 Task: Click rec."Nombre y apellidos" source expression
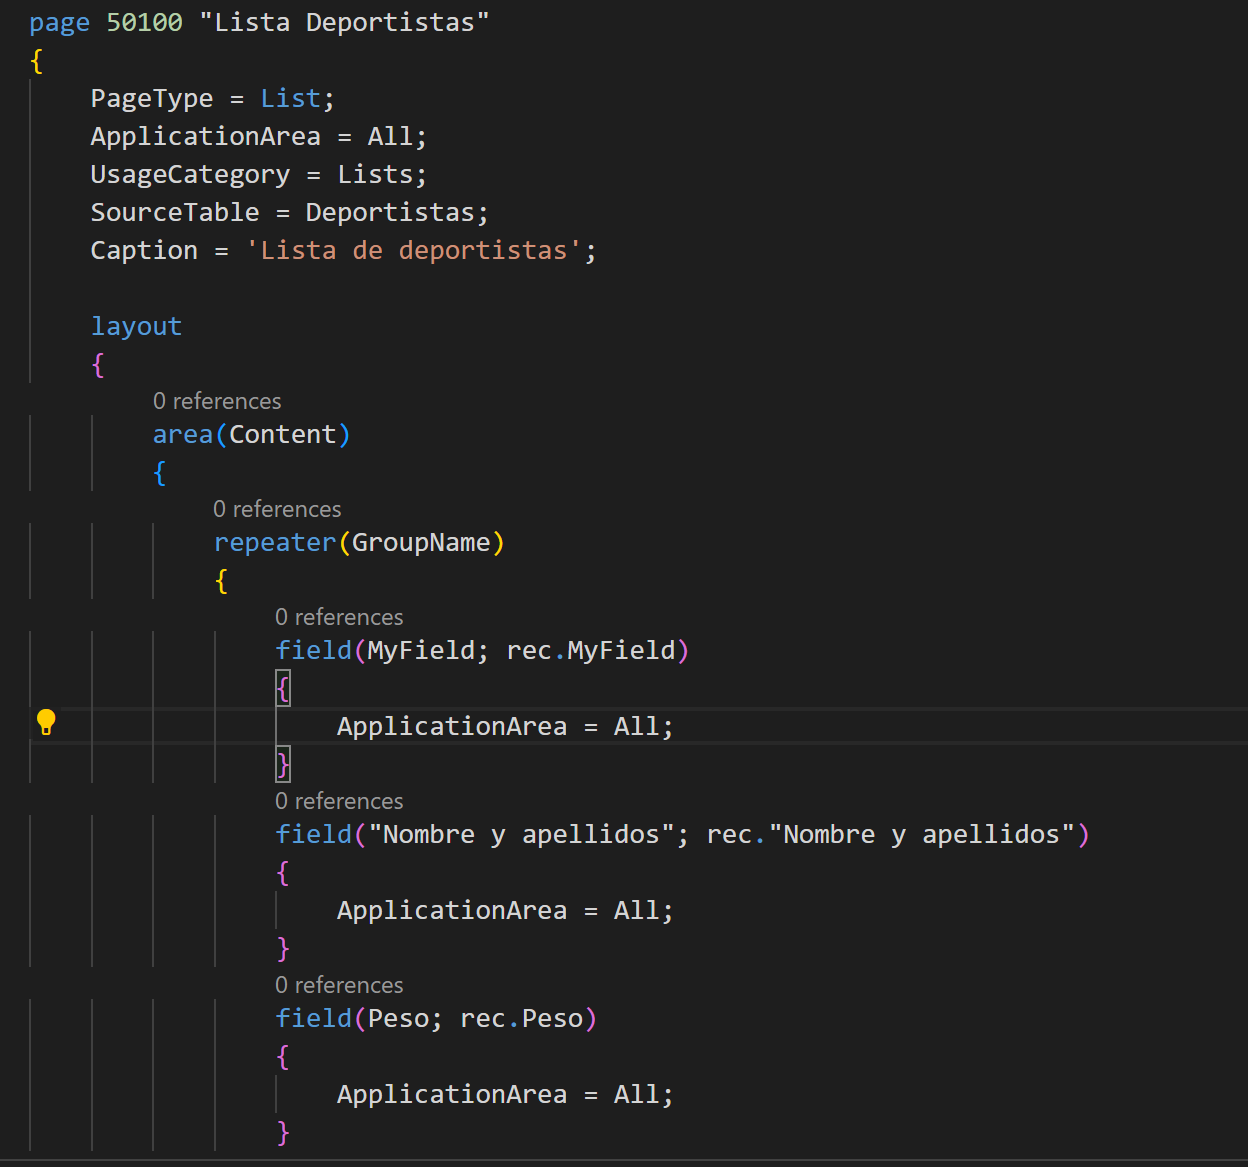pyautogui.click(x=890, y=835)
